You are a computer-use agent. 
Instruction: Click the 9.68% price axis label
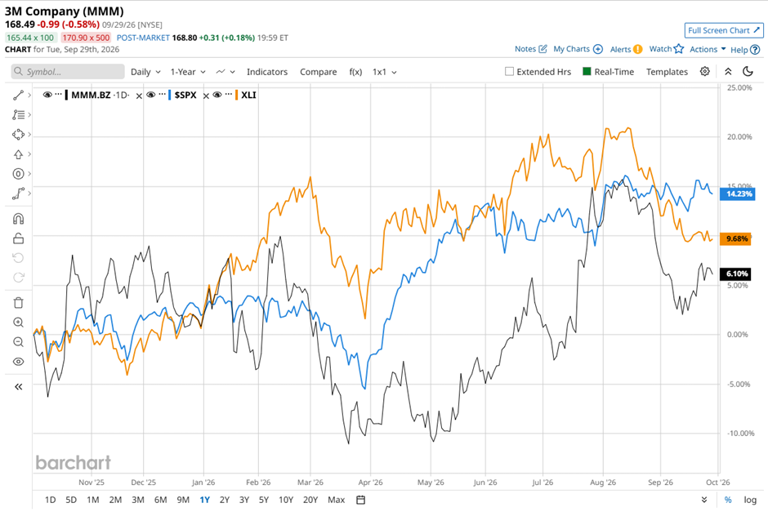tap(735, 239)
